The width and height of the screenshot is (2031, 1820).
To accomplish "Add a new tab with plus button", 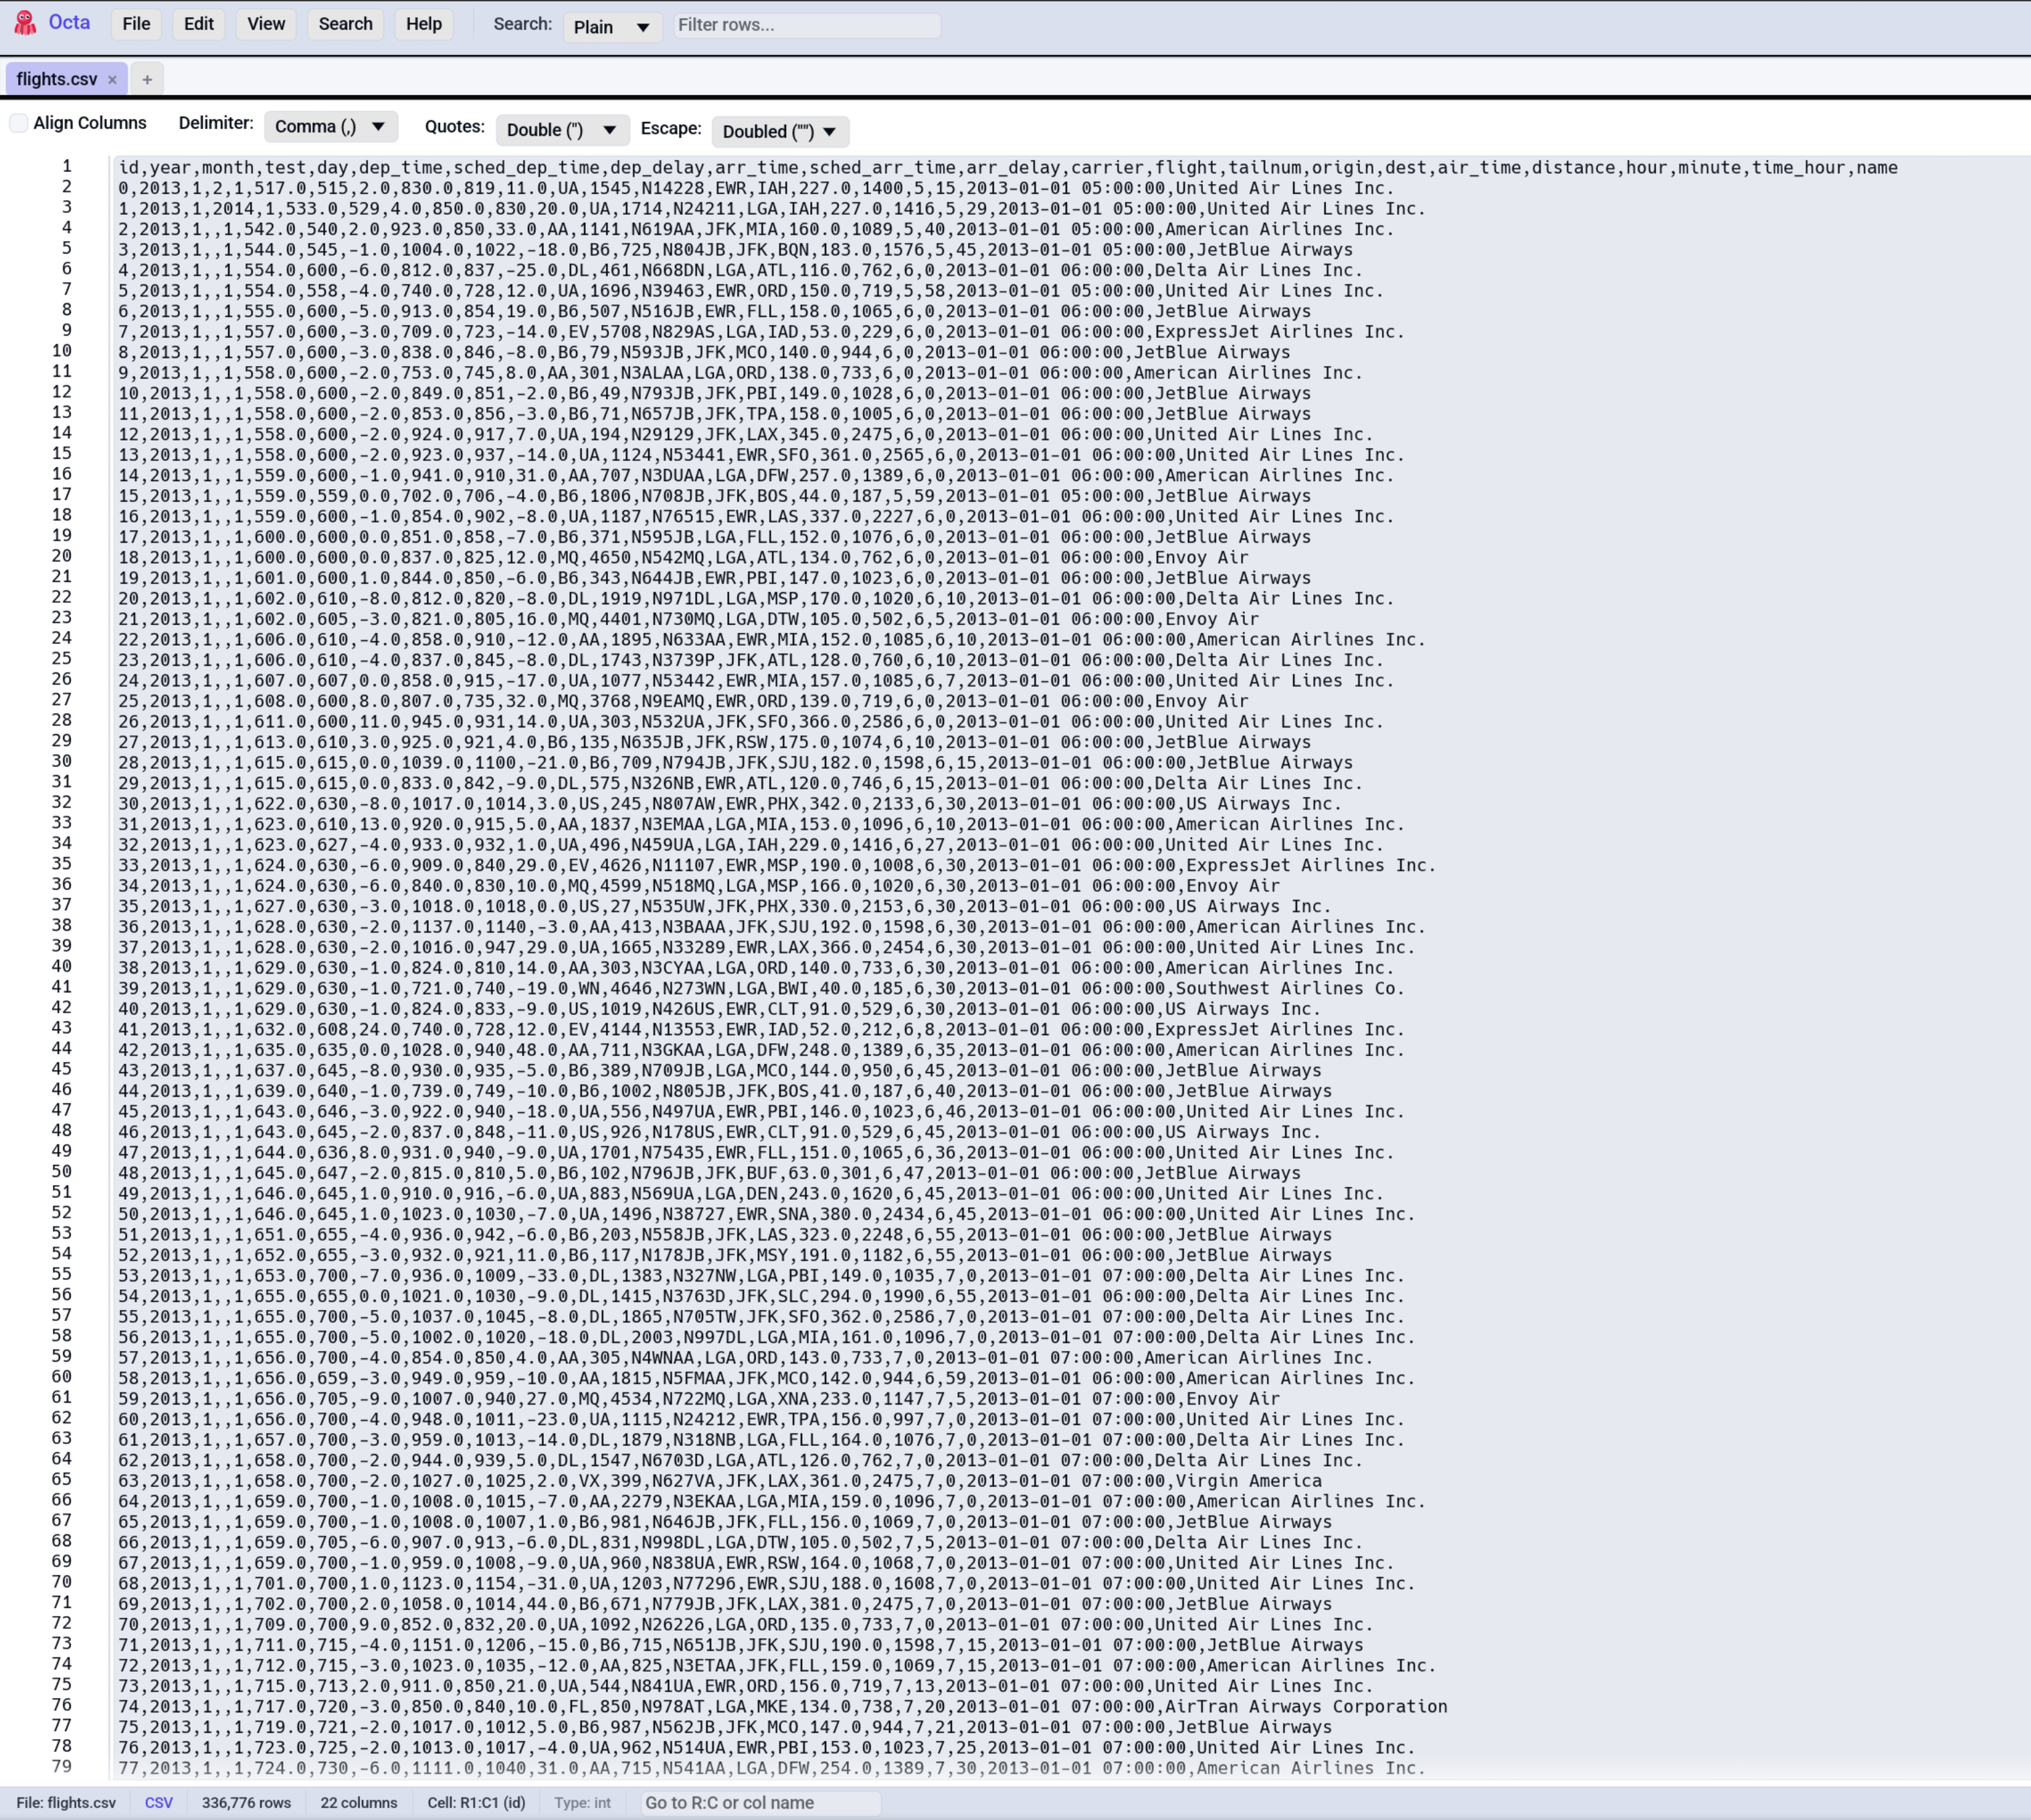I will (147, 80).
